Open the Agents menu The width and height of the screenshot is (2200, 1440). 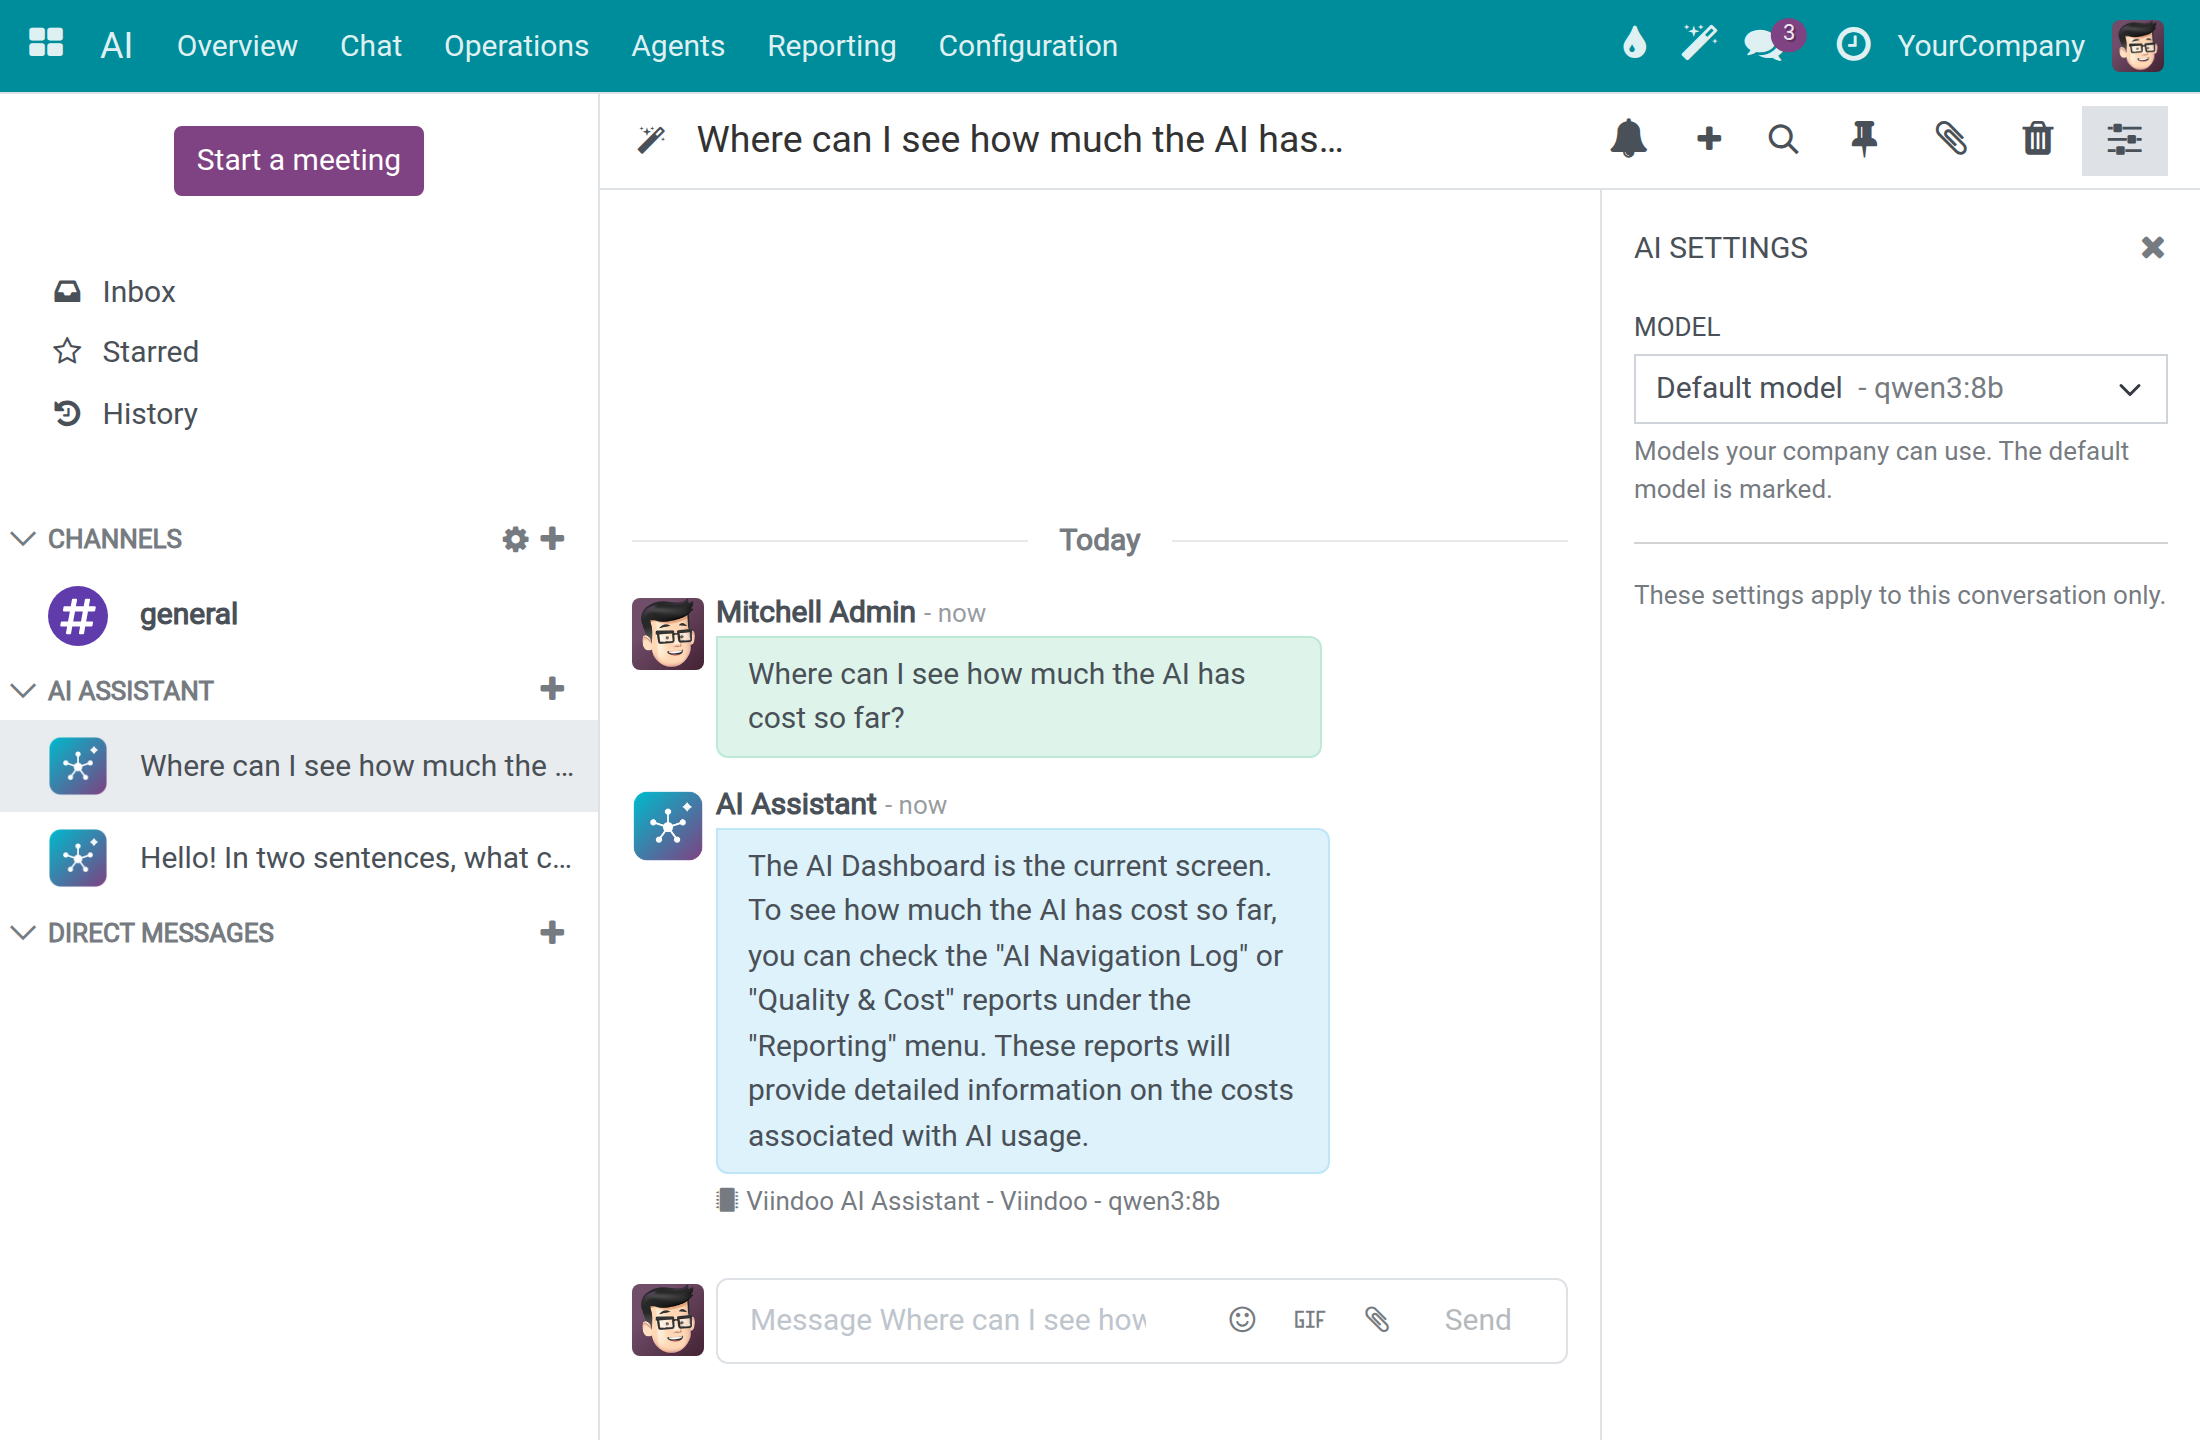click(678, 46)
